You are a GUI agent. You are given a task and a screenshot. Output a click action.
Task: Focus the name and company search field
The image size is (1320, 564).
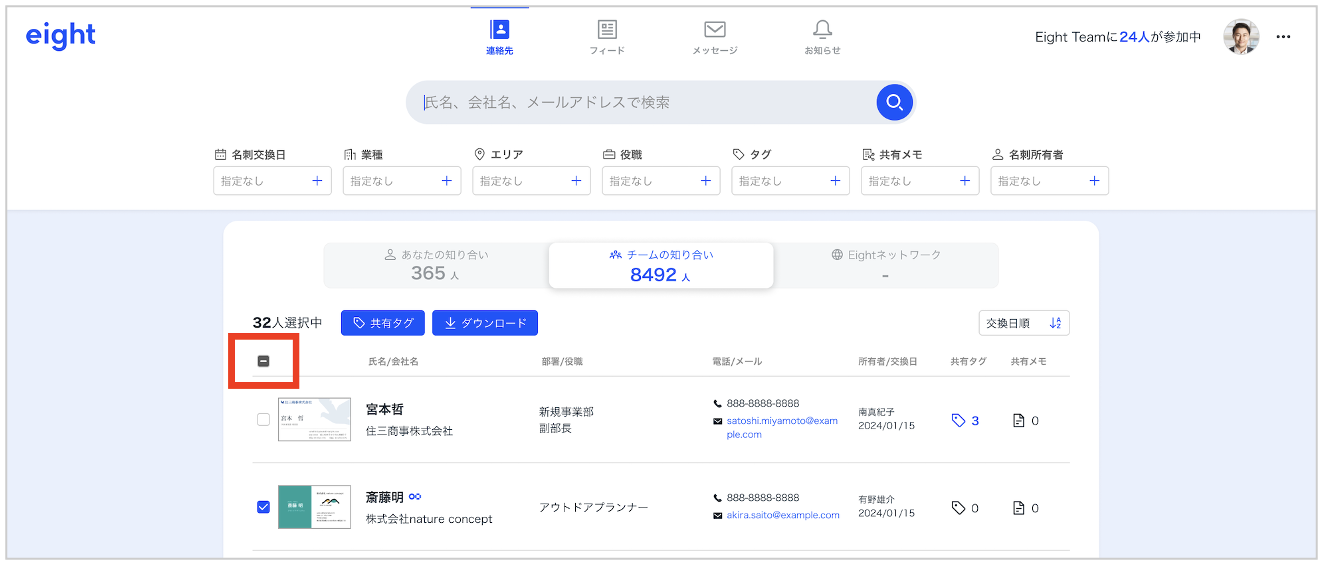tap(640, 102)
